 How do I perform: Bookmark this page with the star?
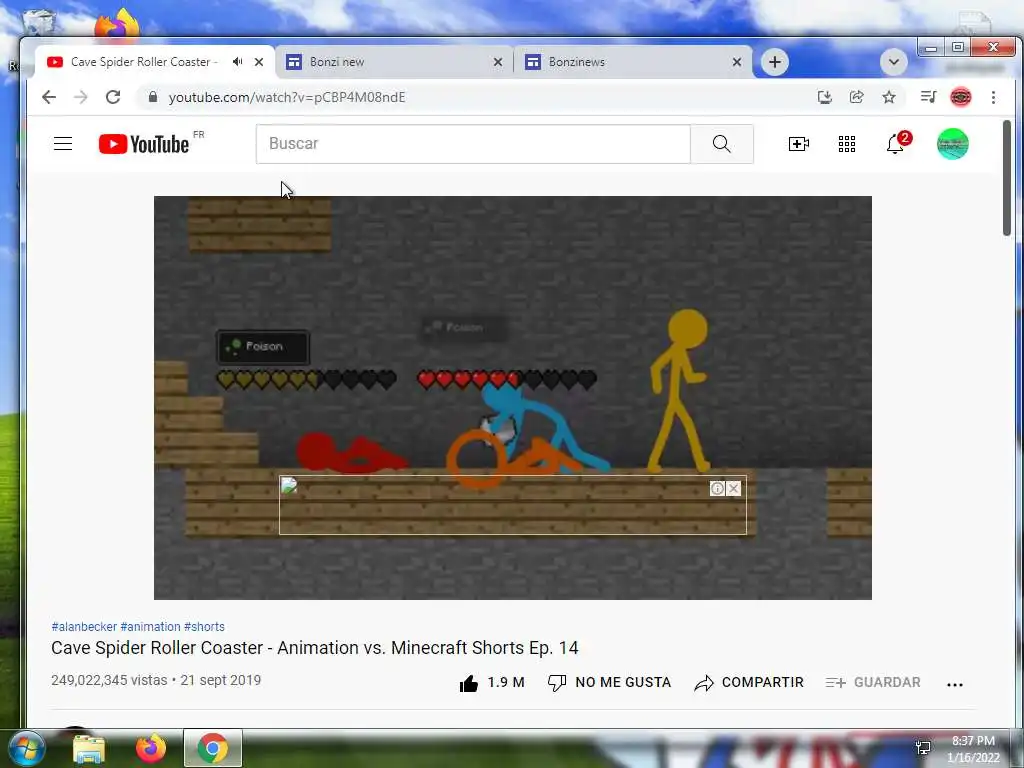(x=889, y=97)
